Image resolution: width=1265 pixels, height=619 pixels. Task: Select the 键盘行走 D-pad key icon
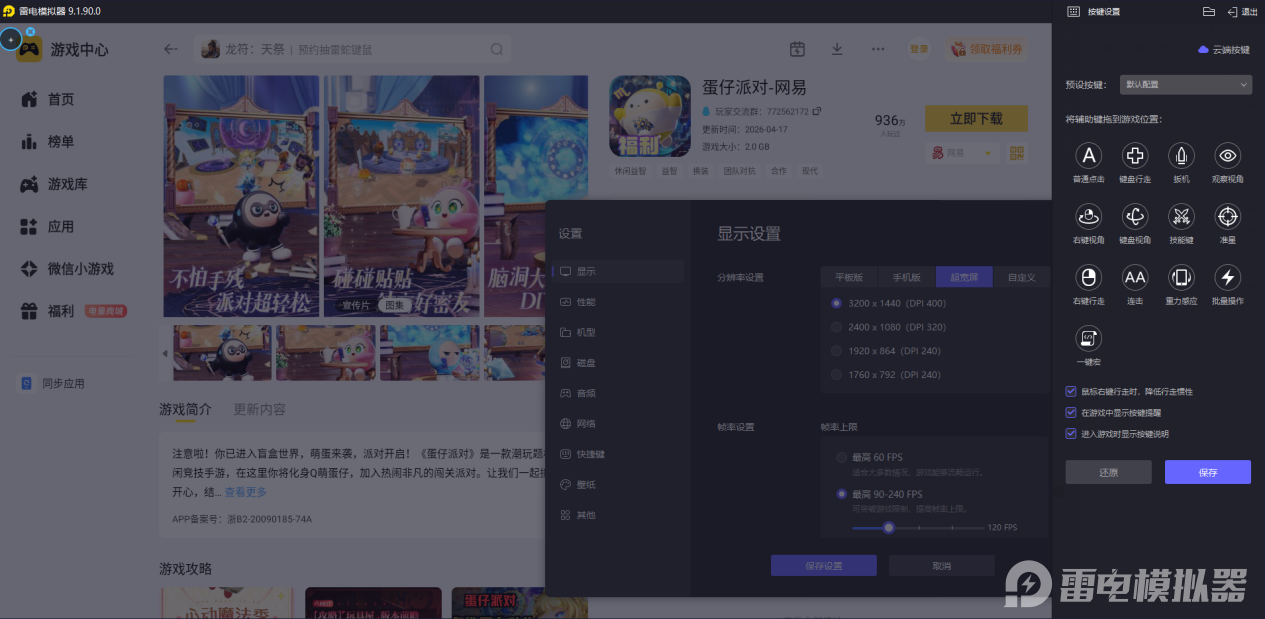(1135, 155)
